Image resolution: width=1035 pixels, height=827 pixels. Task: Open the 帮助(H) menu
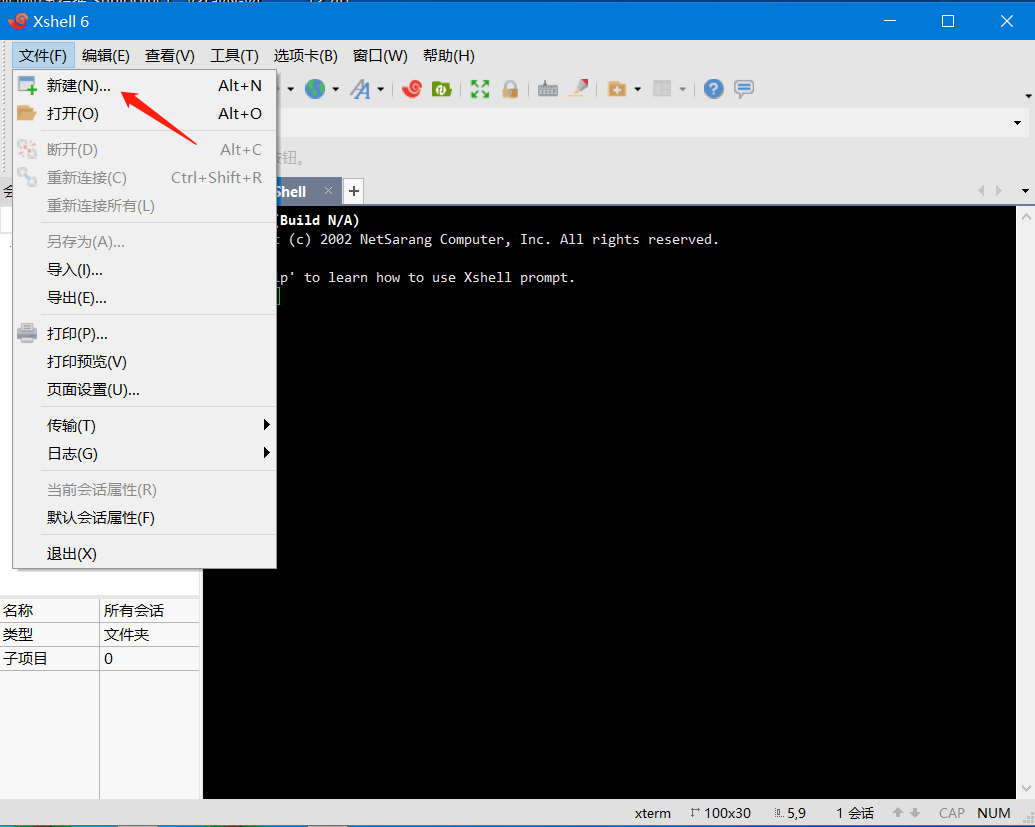click(449, 55)
